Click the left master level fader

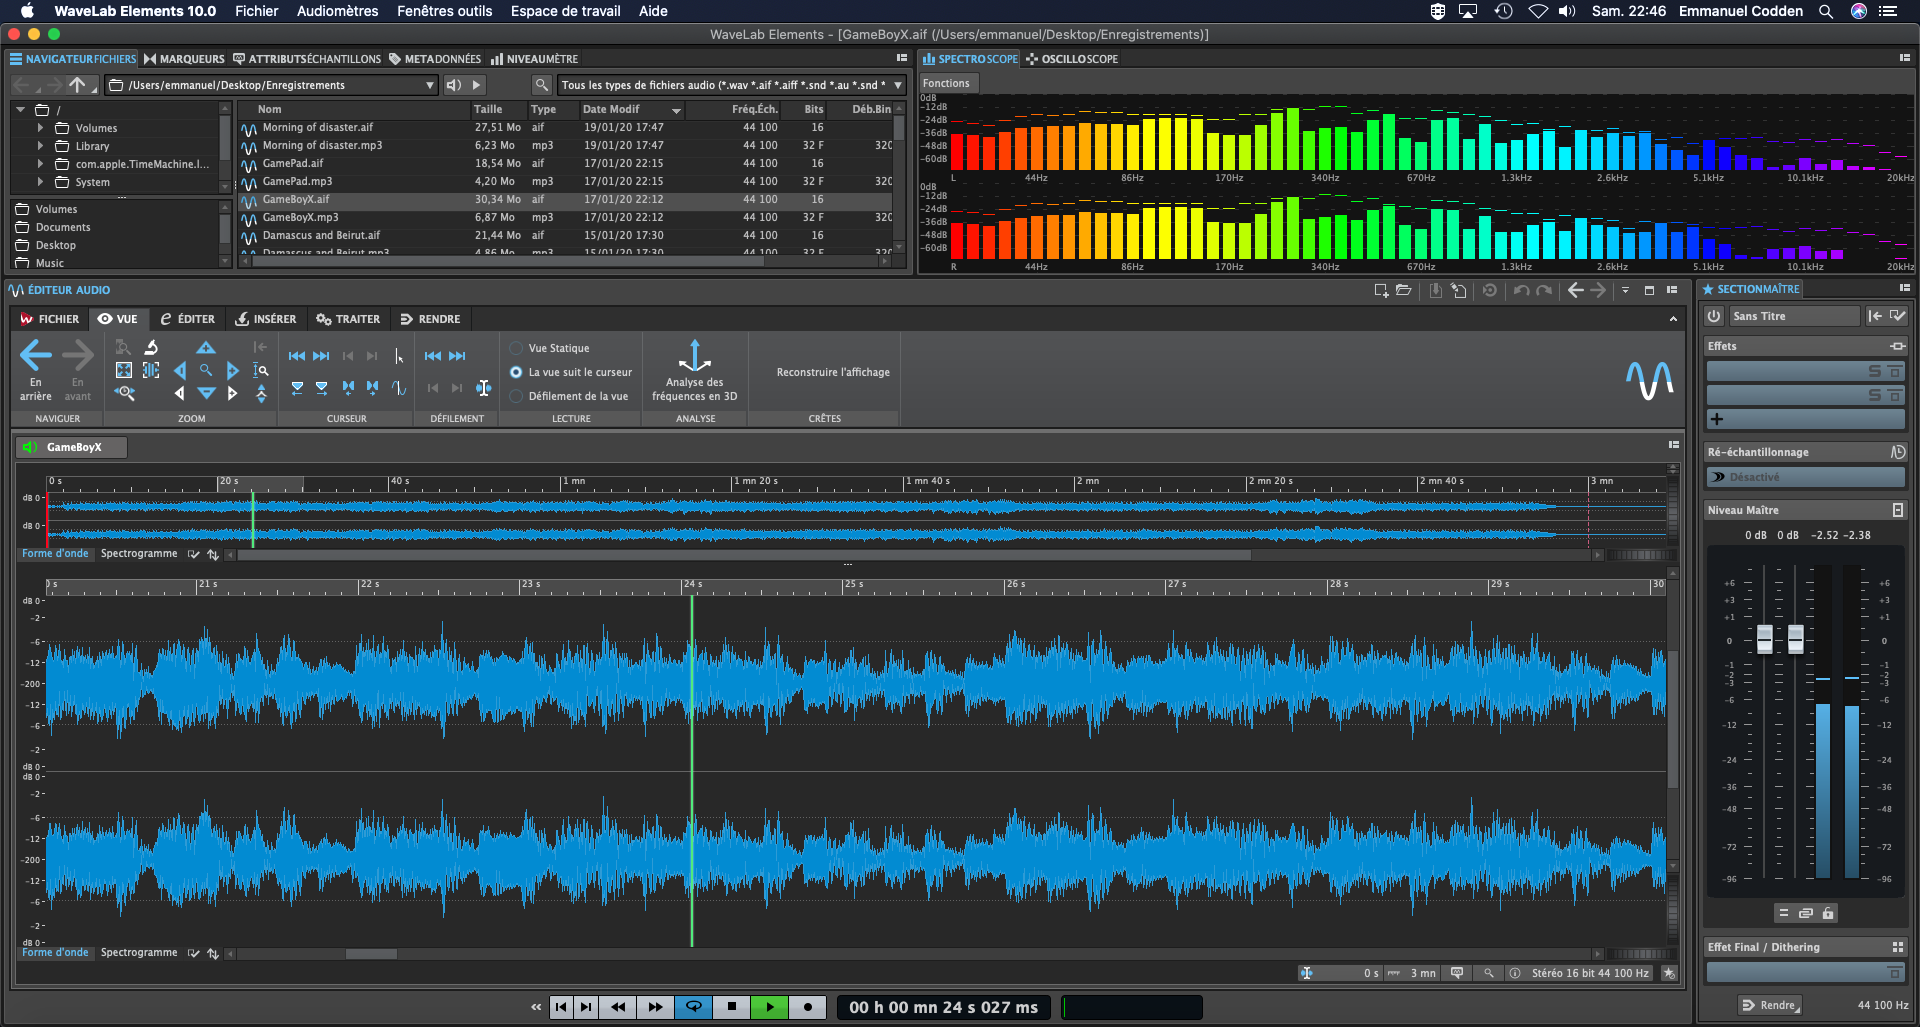click(x=1764, y=638)
